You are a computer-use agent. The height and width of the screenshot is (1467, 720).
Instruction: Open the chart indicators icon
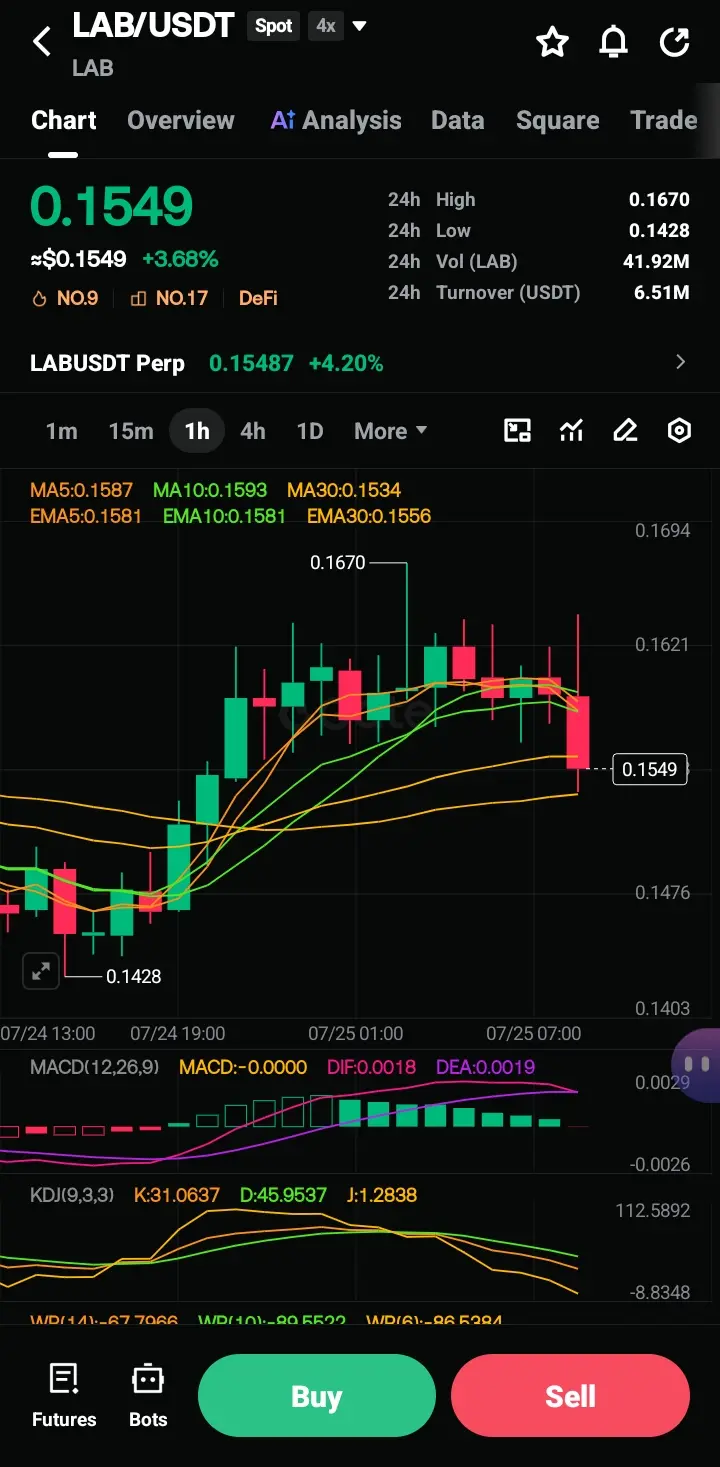571,431
